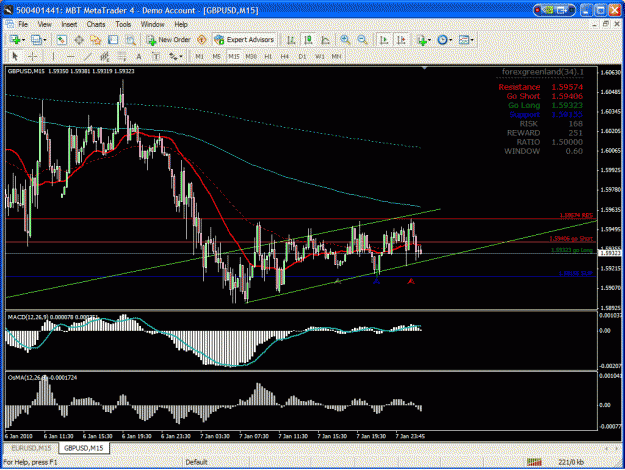
Task: Switch to M5 timeframe
Action: pyautogui.click(x=216, y=57)
